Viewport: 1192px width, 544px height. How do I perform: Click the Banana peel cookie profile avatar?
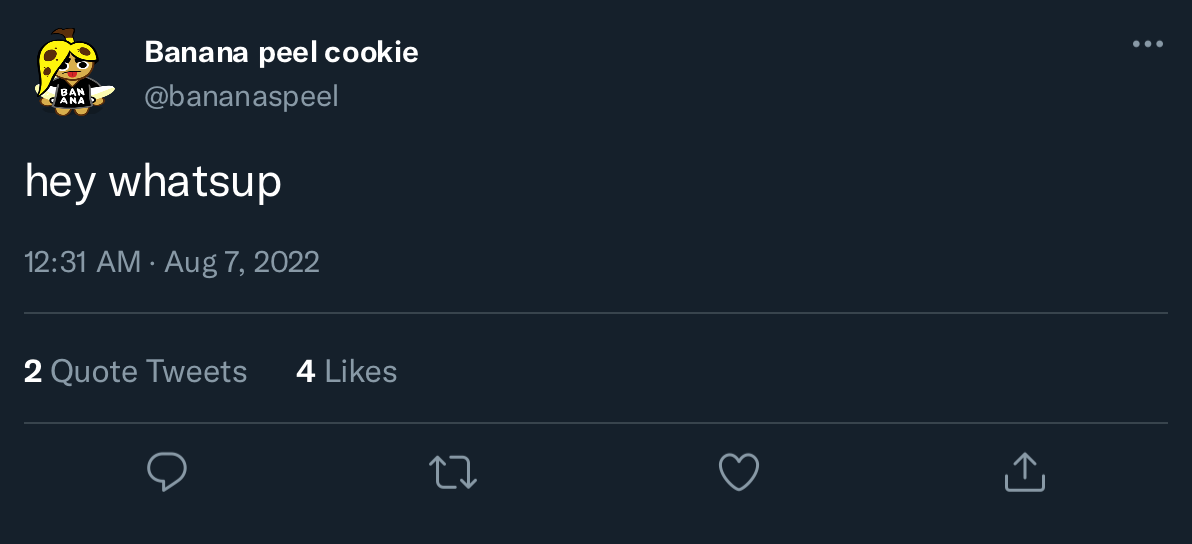click(70, 73)
